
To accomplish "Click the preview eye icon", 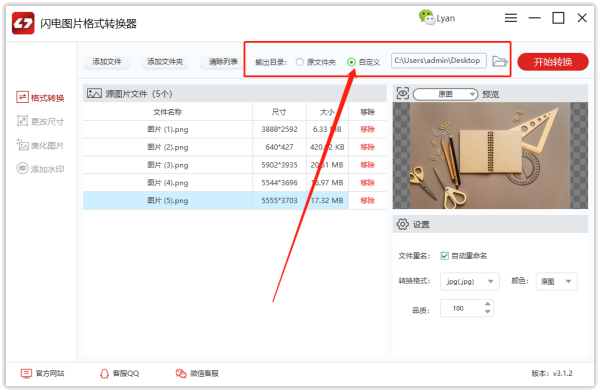I will click(x=403, y=93).
